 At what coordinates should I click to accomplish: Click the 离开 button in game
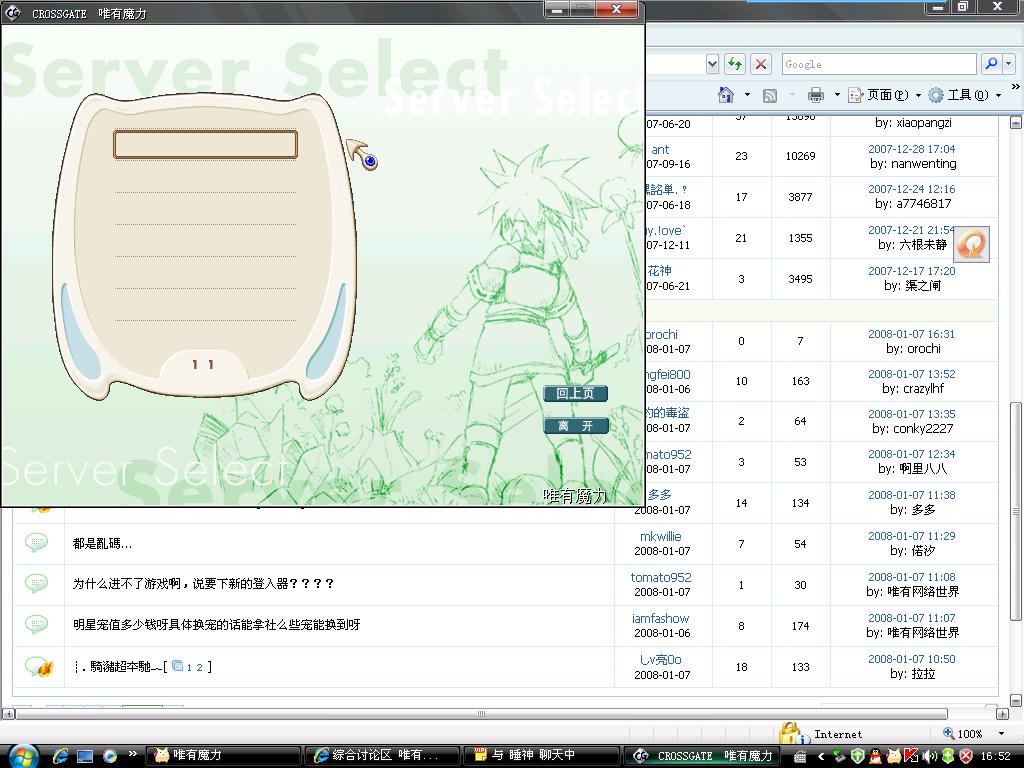[x=575, y=426]
